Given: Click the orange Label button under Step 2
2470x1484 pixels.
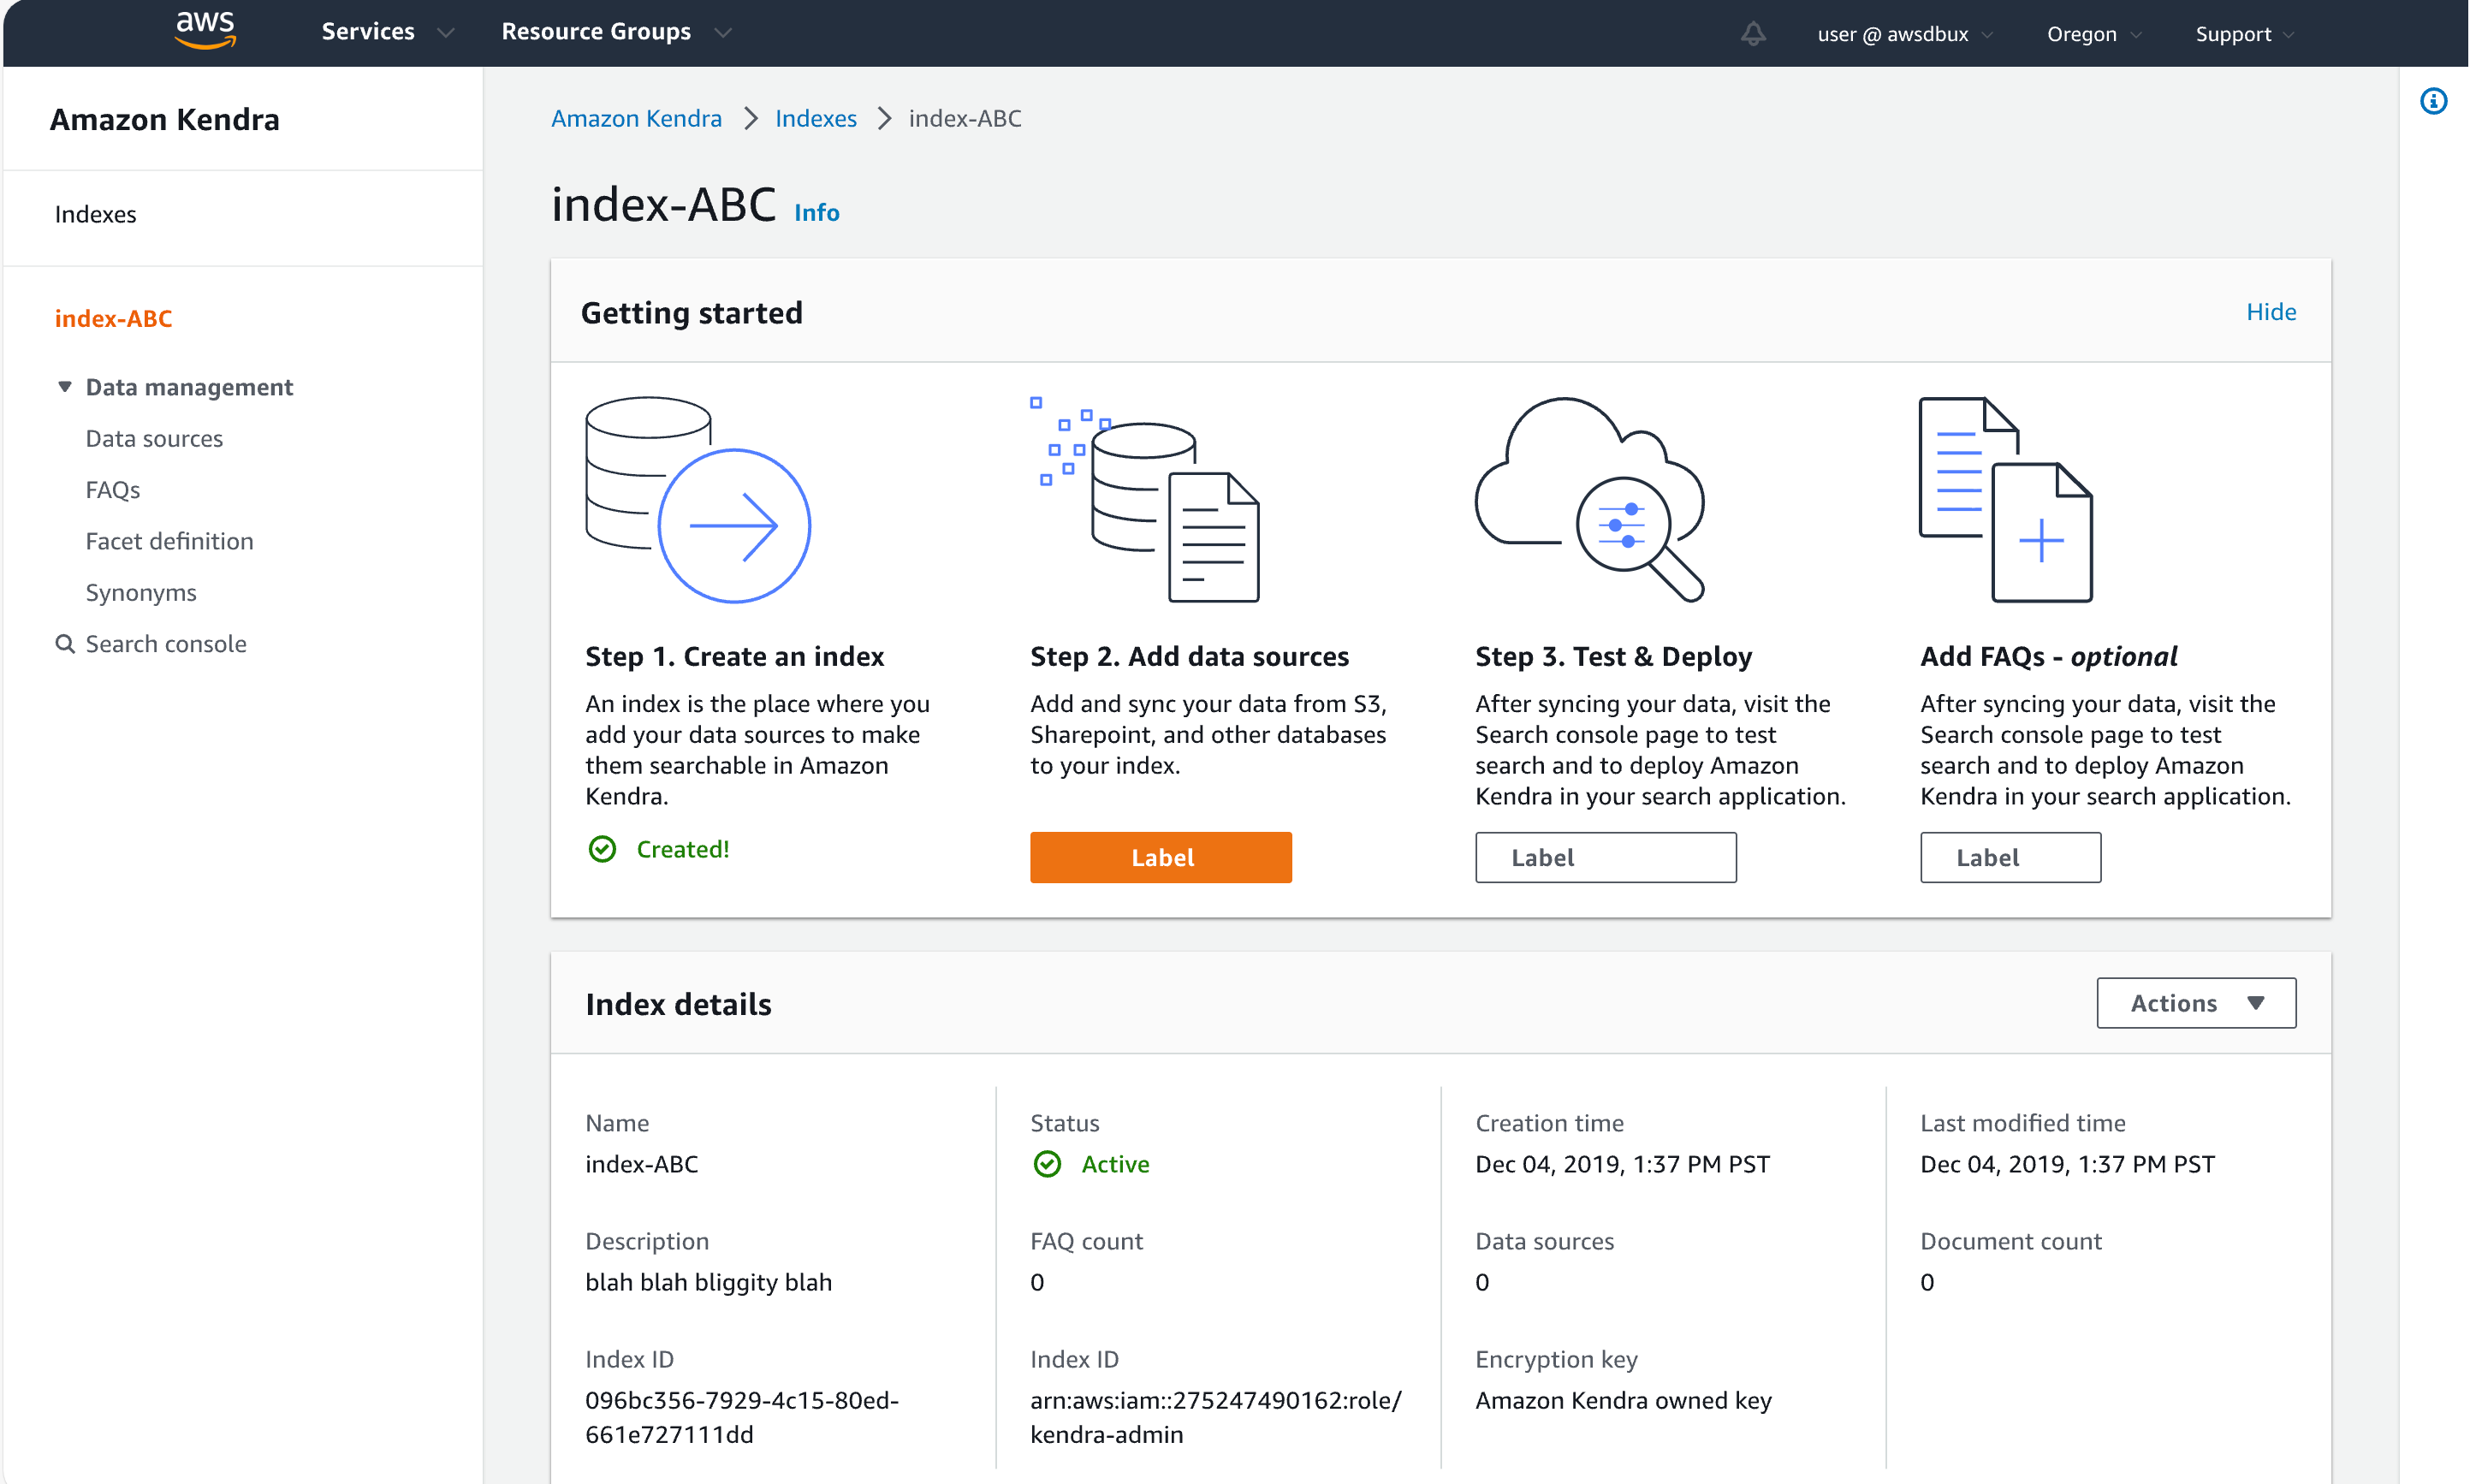Looking at the screenshot, I should pos(1160,857).
